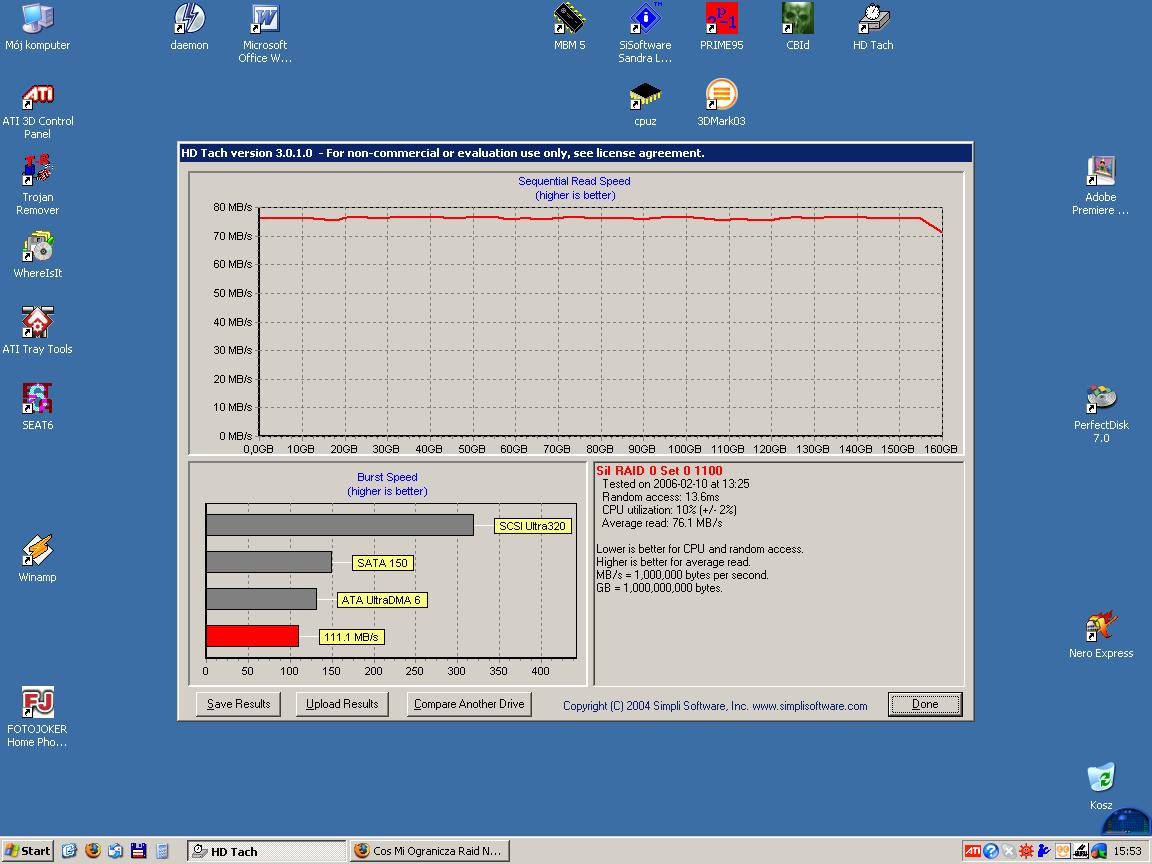Launch the ATI Tray Tools shortcut

(x=37, y=331)
